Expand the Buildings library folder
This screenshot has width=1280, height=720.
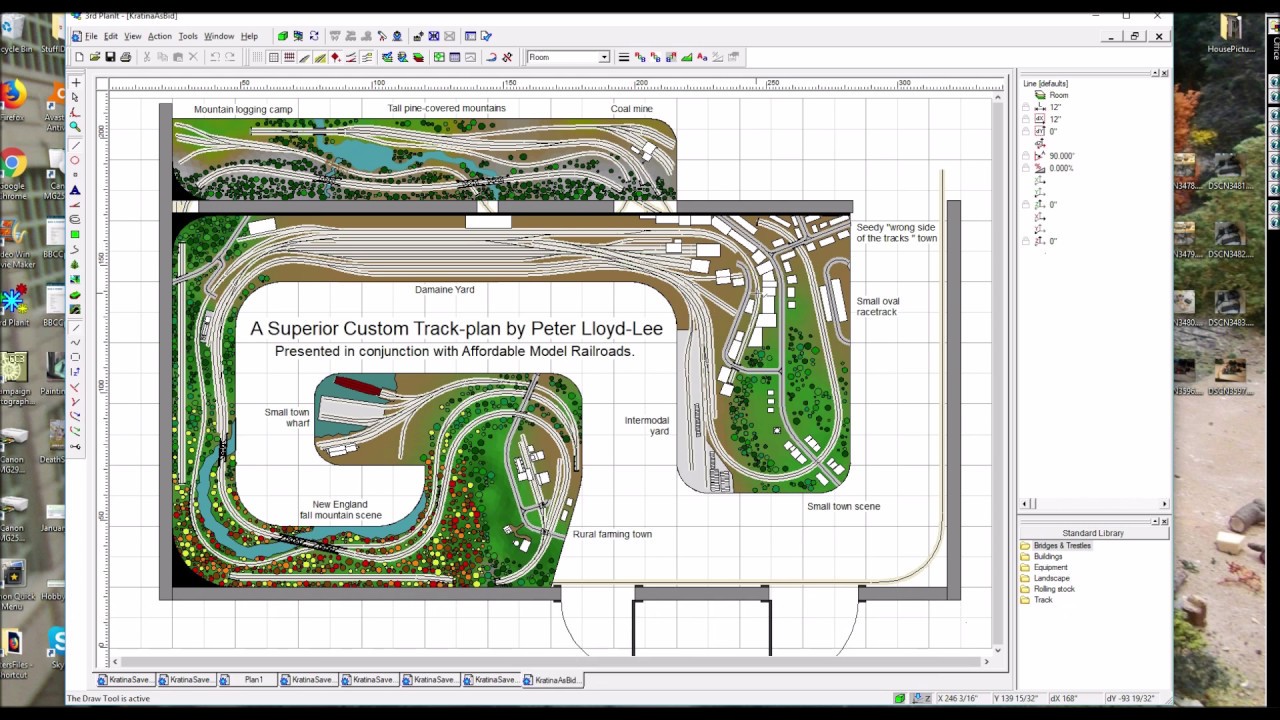1042,556
